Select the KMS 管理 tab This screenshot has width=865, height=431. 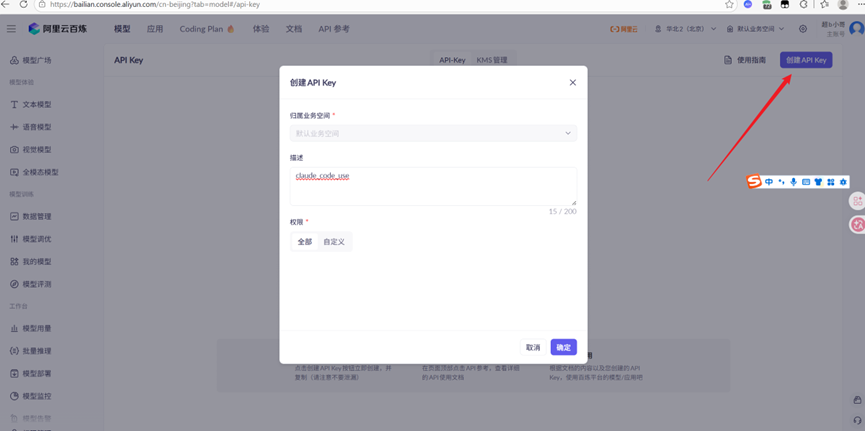coord(492,60)
